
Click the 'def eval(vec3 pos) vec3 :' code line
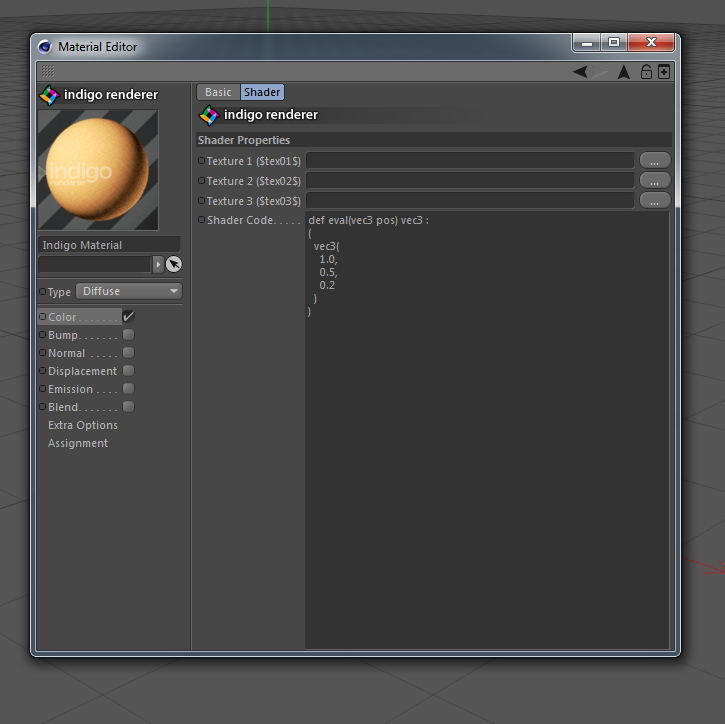point(369,220)
